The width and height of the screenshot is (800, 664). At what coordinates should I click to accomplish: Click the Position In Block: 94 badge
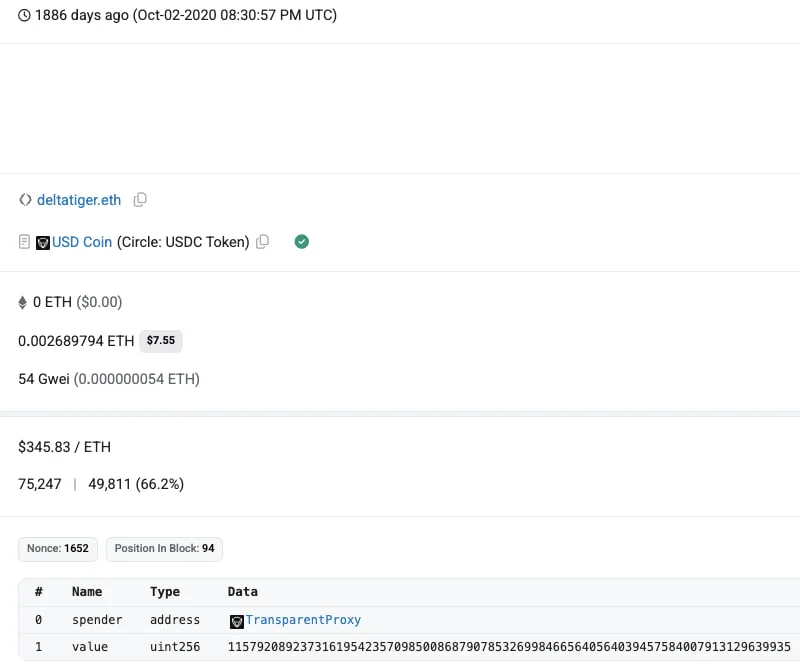click(164, 549)
